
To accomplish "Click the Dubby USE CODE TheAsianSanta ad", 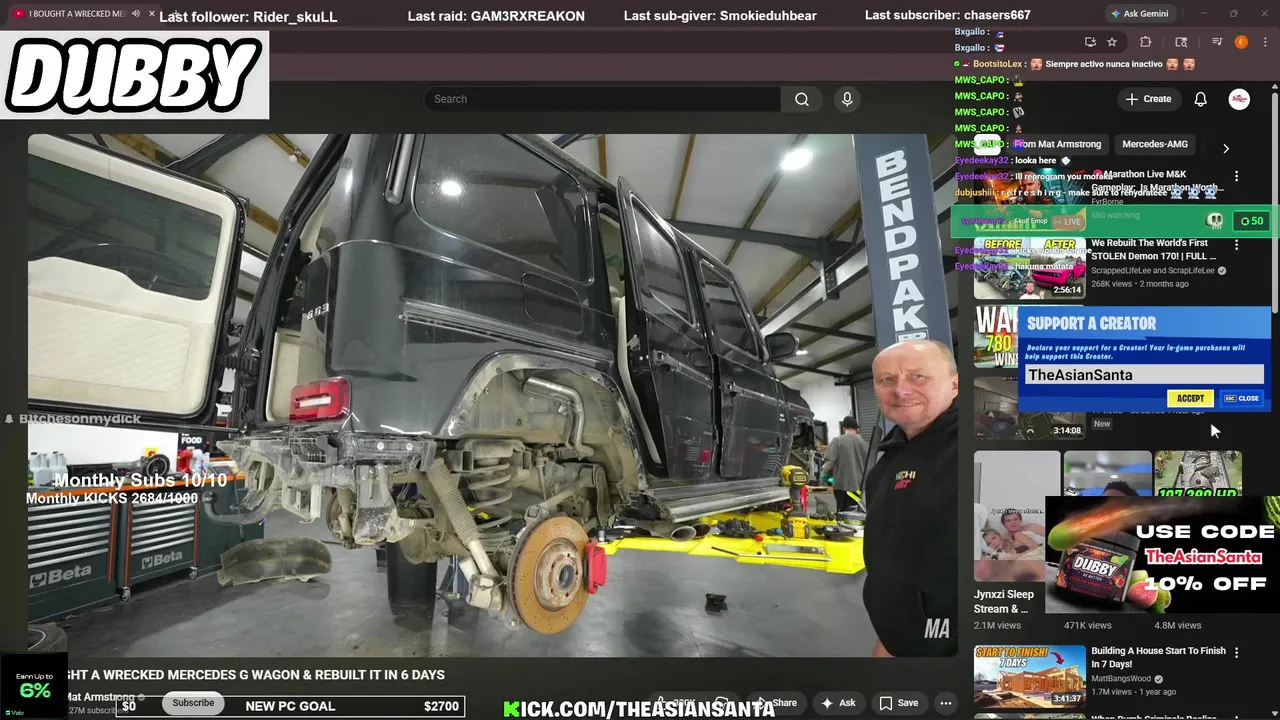I will coord(1162,555).
